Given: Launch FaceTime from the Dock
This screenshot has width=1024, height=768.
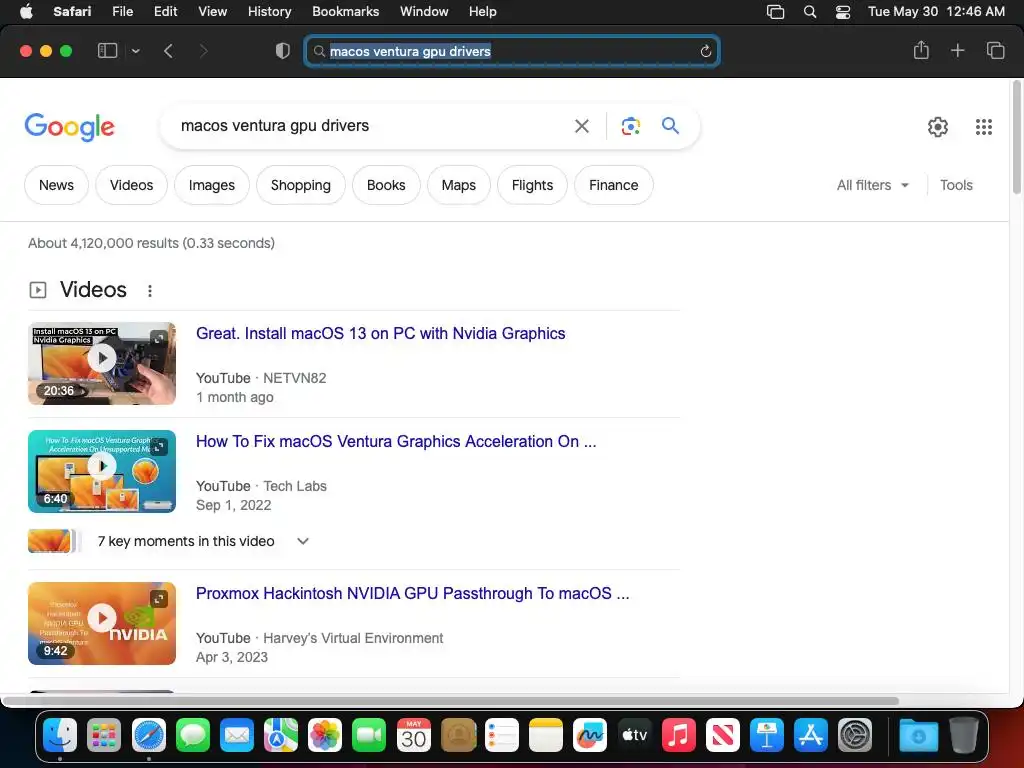Looking at the screenshot, I should [x=369, y=735].
